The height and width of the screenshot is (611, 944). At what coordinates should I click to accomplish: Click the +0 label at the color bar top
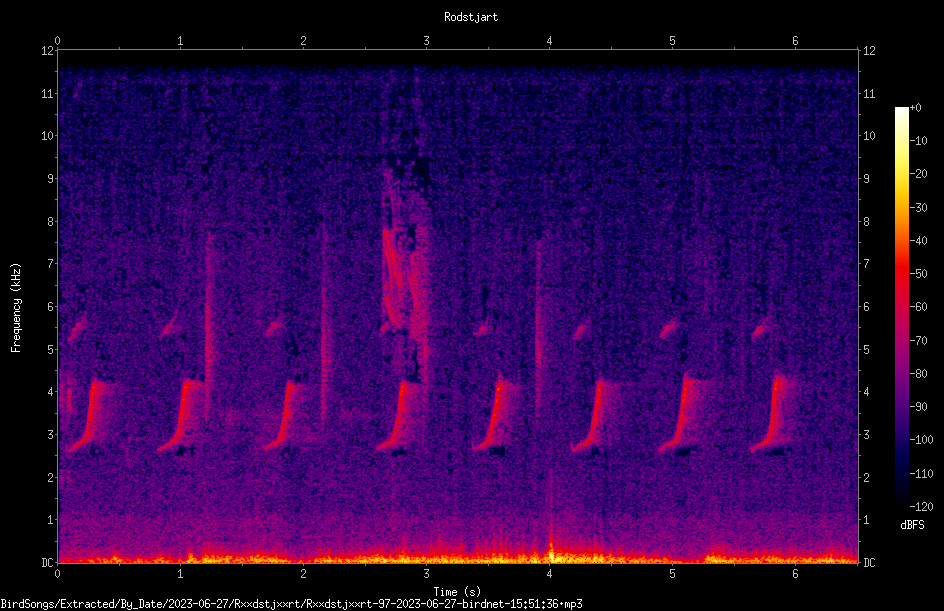[915, 107]
